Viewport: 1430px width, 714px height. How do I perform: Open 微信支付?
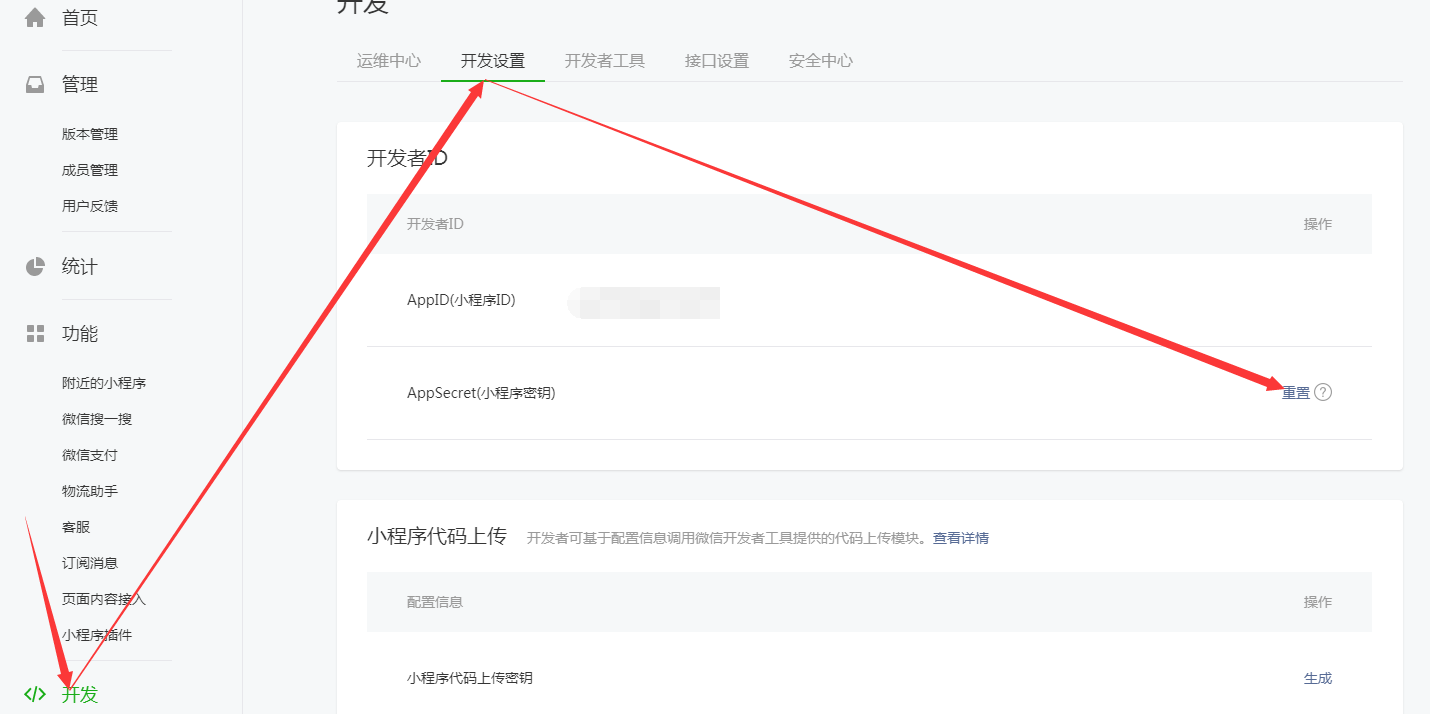coord(90,455)
